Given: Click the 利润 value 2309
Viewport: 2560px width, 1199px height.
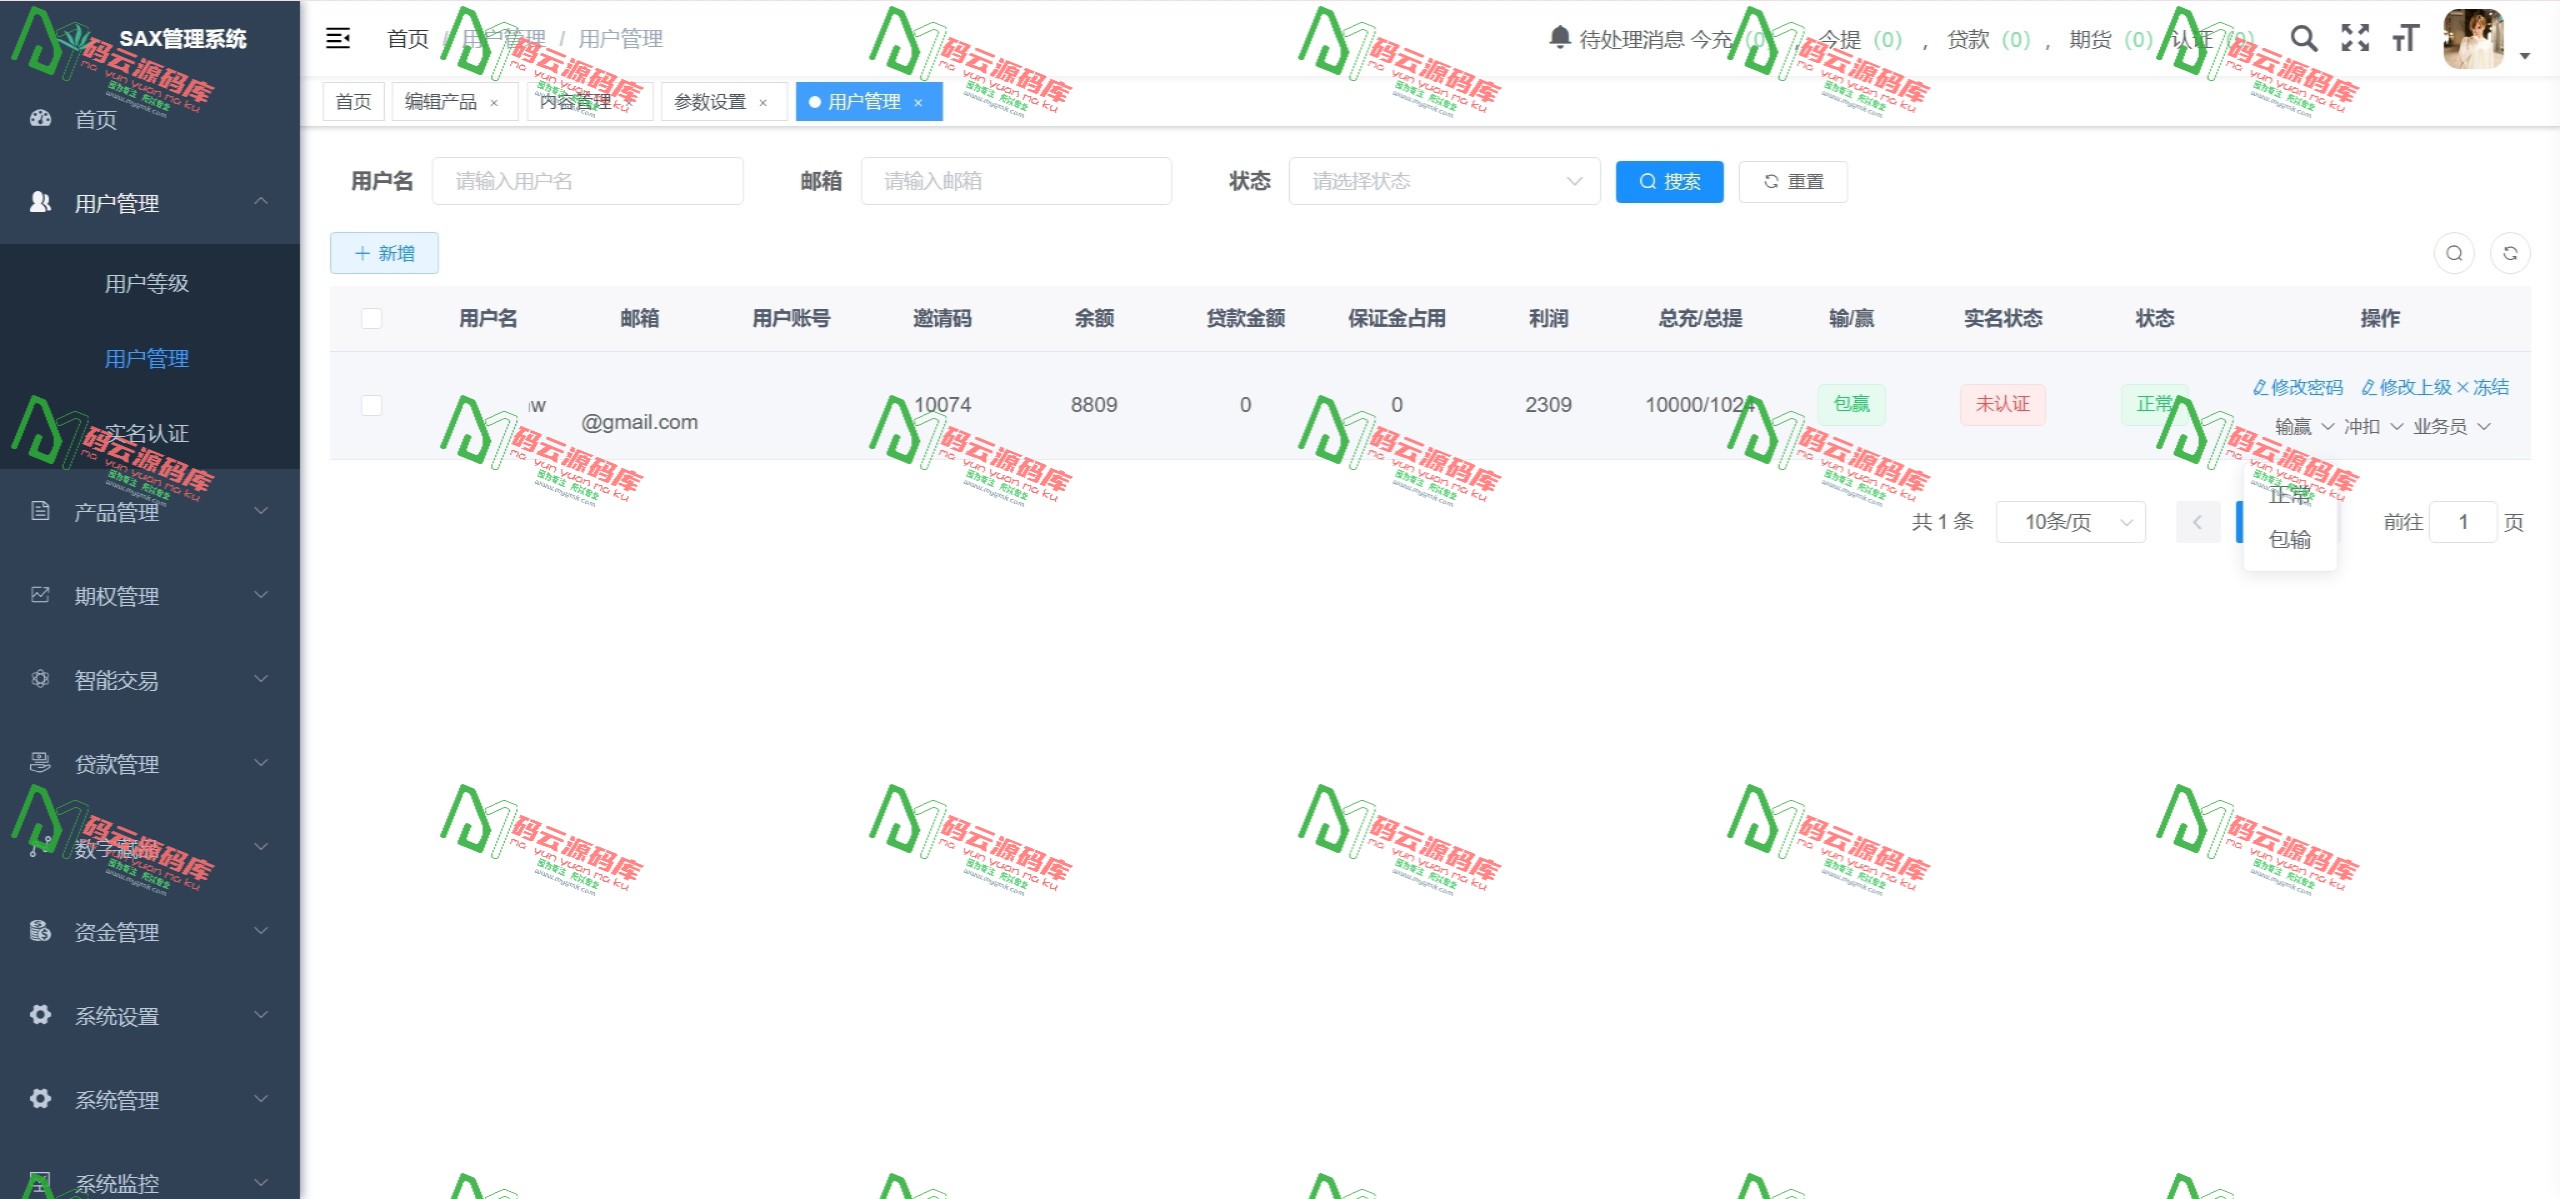Looking at the screenshot, I should (1548, 405).
